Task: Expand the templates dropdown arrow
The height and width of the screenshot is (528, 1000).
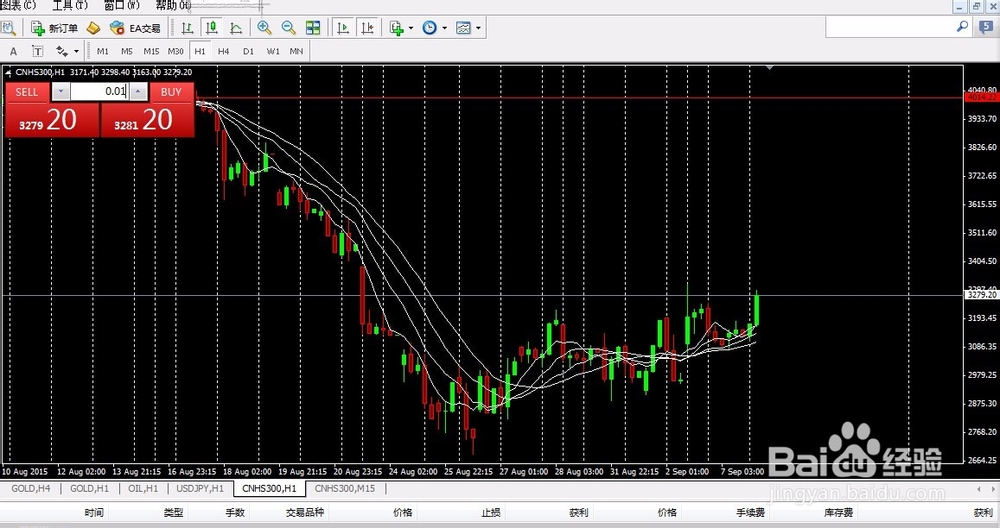Action: pos(478,28)
